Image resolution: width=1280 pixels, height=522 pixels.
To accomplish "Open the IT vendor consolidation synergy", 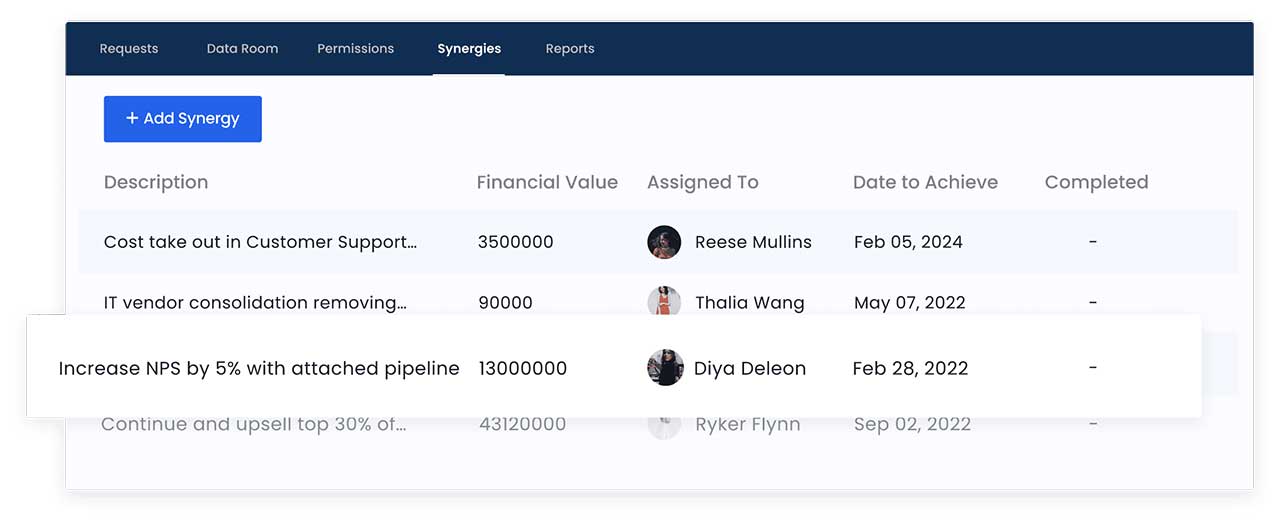I will tap(255, 302).
